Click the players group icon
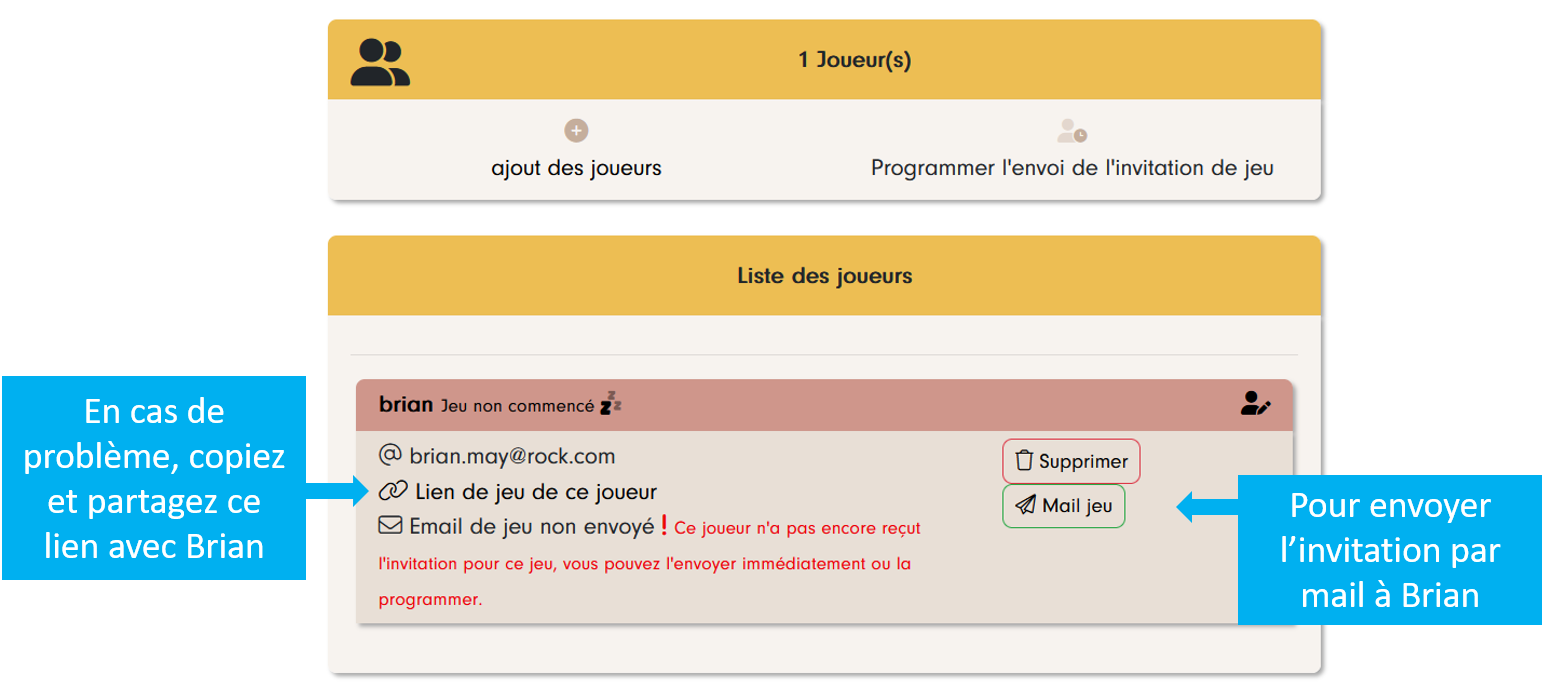This screenshot has width=1542, height=700. click(x=380, y=62)
